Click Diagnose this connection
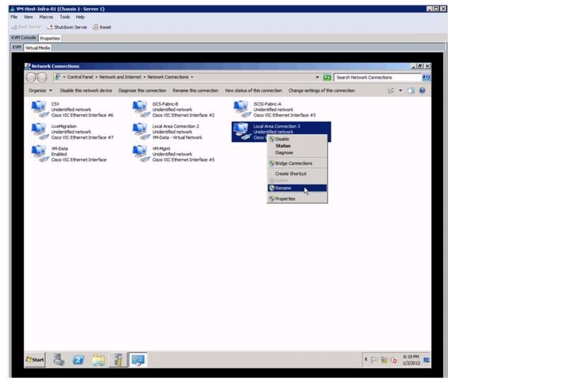 142,90
